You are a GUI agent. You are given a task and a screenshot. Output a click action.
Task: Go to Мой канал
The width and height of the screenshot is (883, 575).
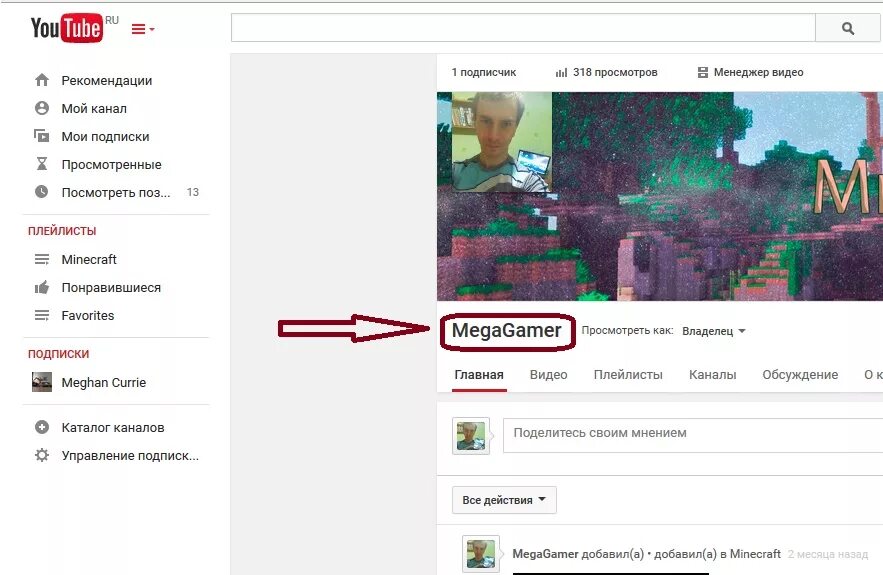click(x=94, y=109)
